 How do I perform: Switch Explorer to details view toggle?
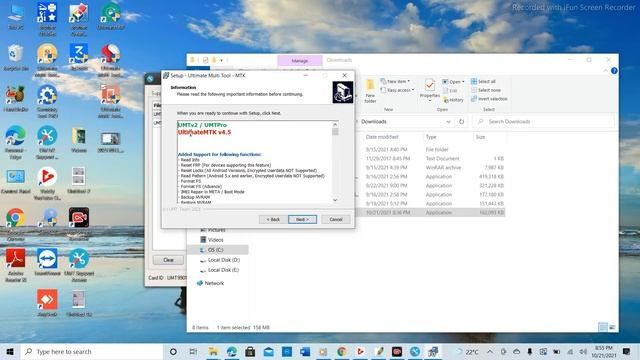pos(603,327)
